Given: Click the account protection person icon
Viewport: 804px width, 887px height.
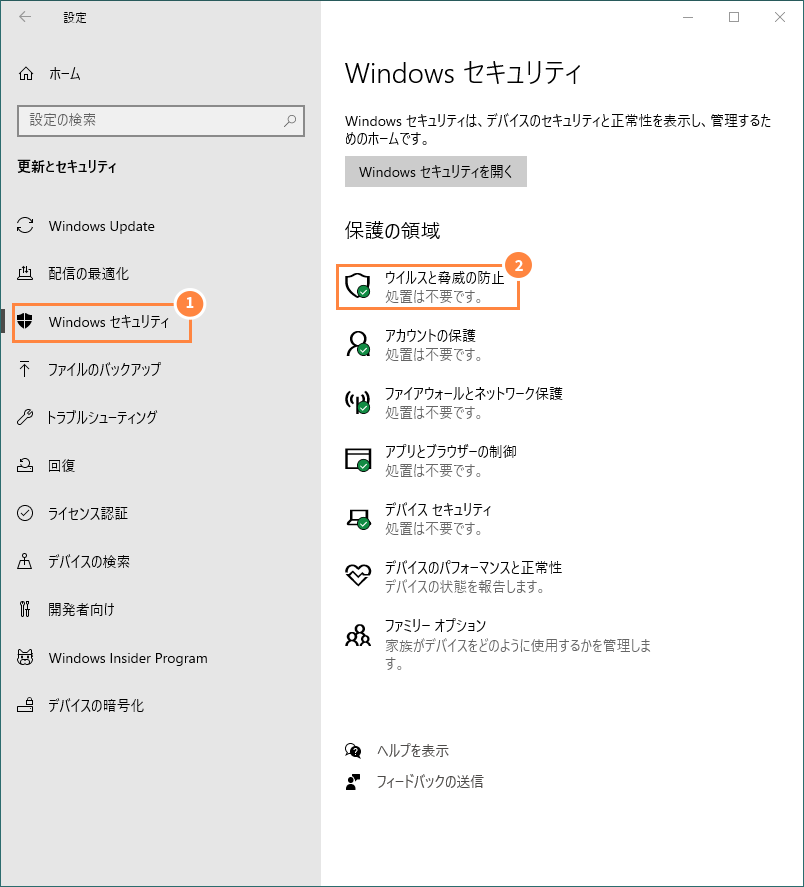Looking at the screenshot, I should [358, 343].
